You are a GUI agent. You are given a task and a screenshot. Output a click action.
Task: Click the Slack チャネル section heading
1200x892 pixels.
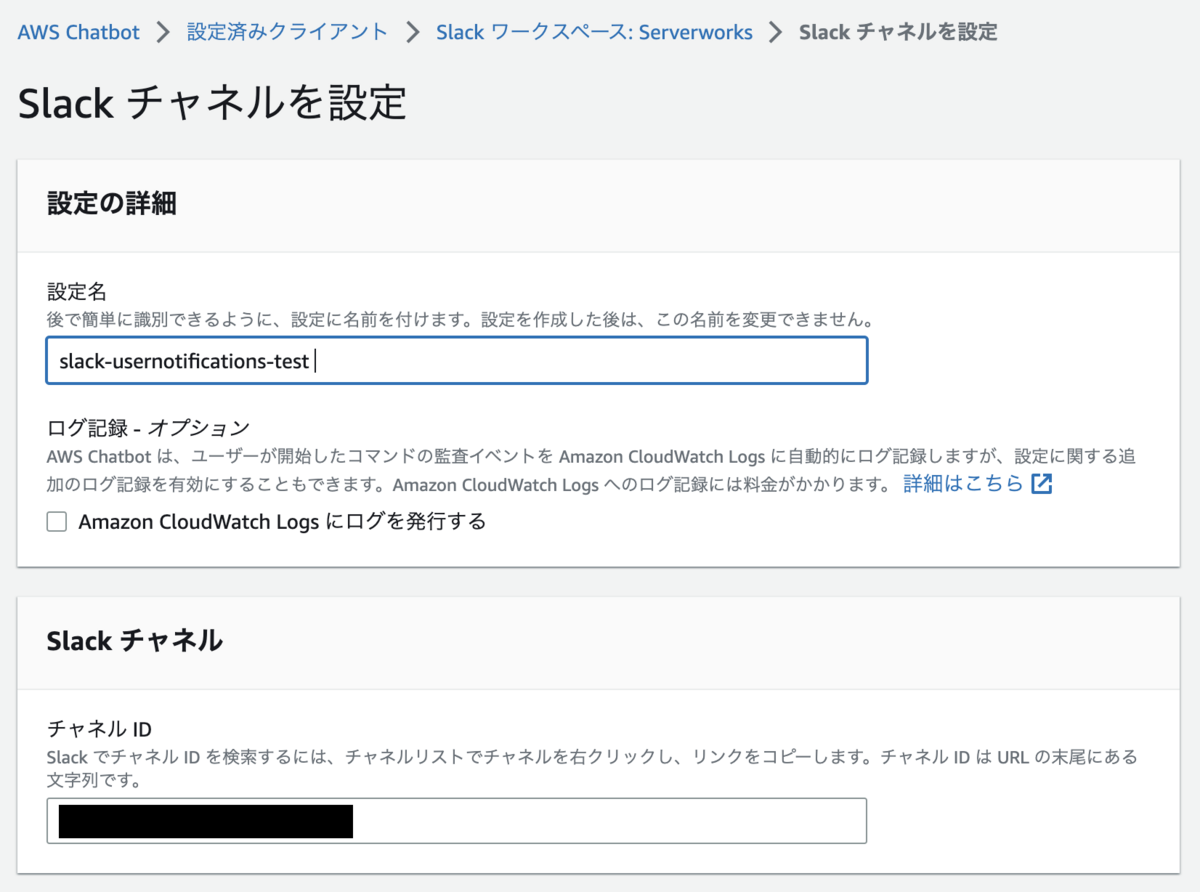point(134,640)
